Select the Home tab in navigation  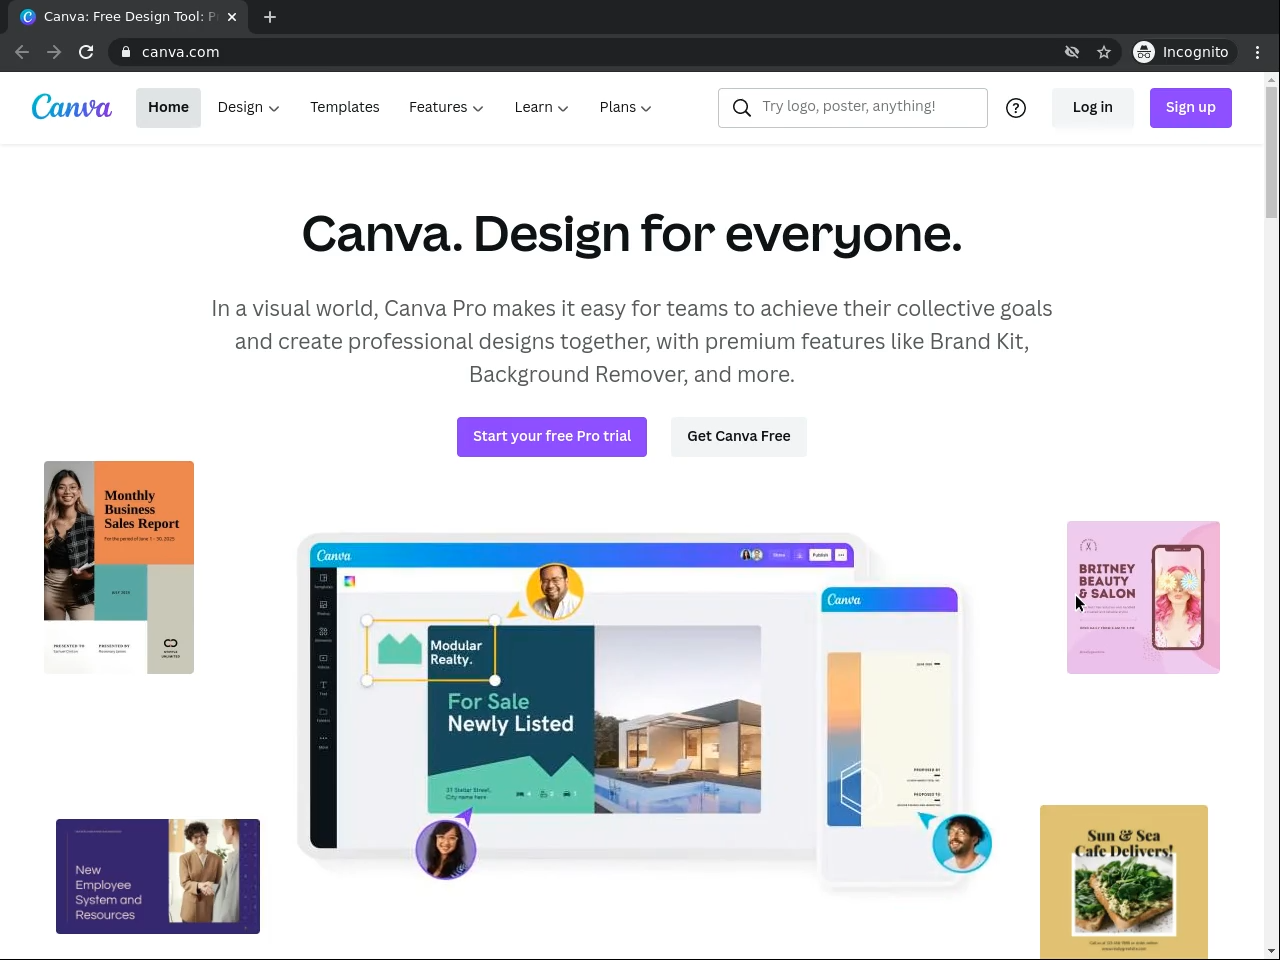[x=168, y=107]
